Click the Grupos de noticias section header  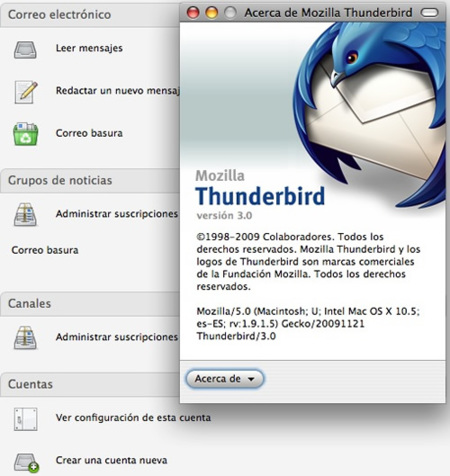(x=90, y=180)
